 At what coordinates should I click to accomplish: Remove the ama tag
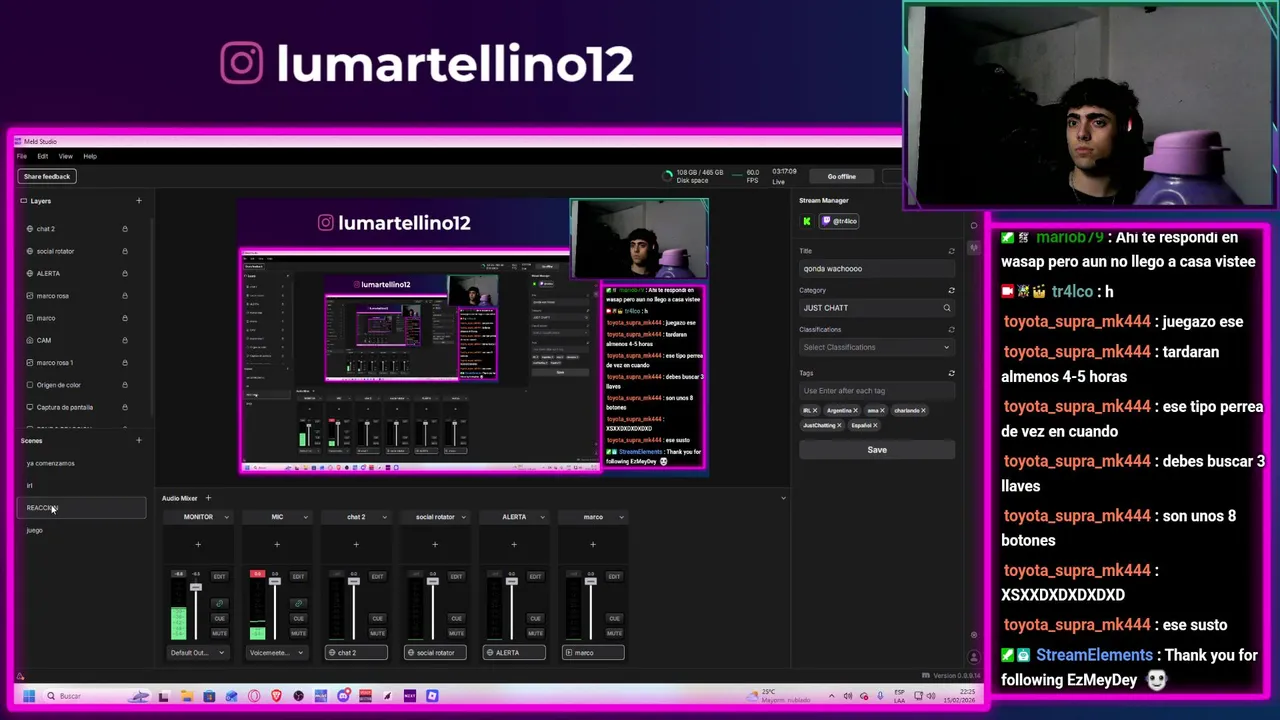[882, 410]
